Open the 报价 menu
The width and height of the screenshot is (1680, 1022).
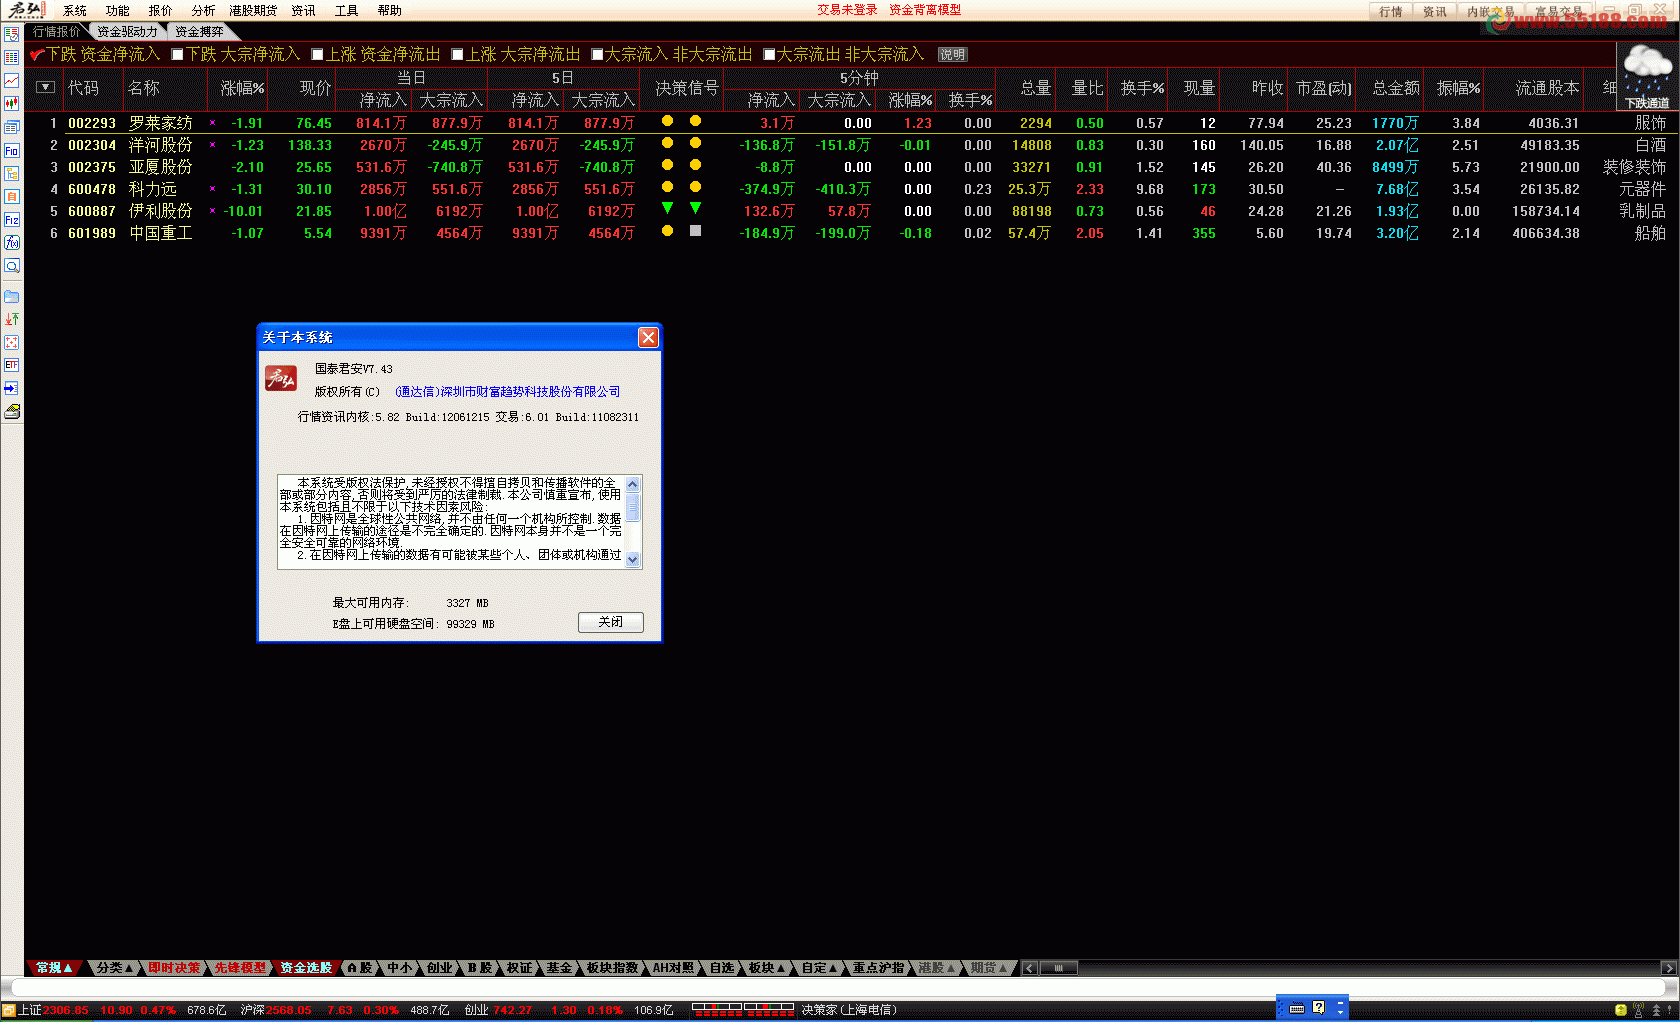click(x=161, y=10)
